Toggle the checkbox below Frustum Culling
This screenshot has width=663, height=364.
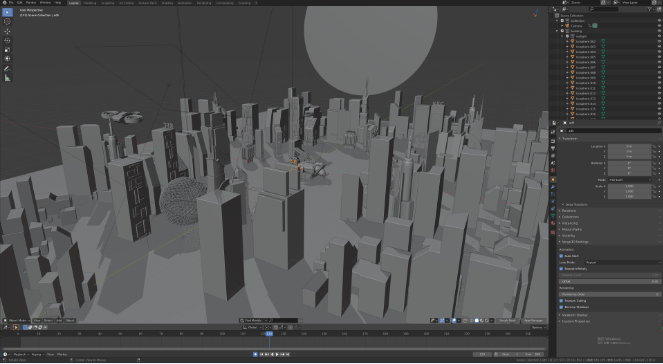point(561,307)
